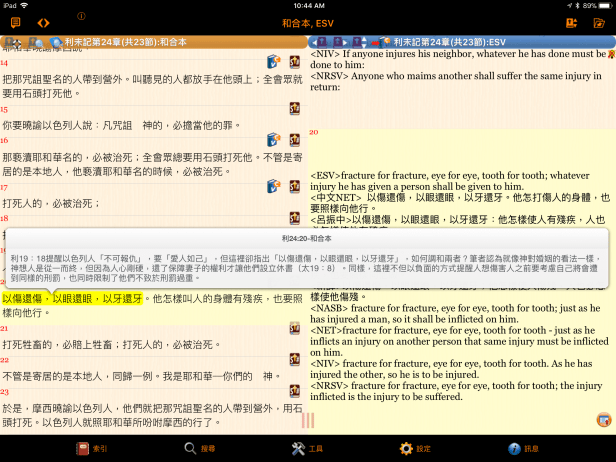The image size is (616, 462).
Task: Go to the 設定 (Settings) tab
Action: pos(415,449)
